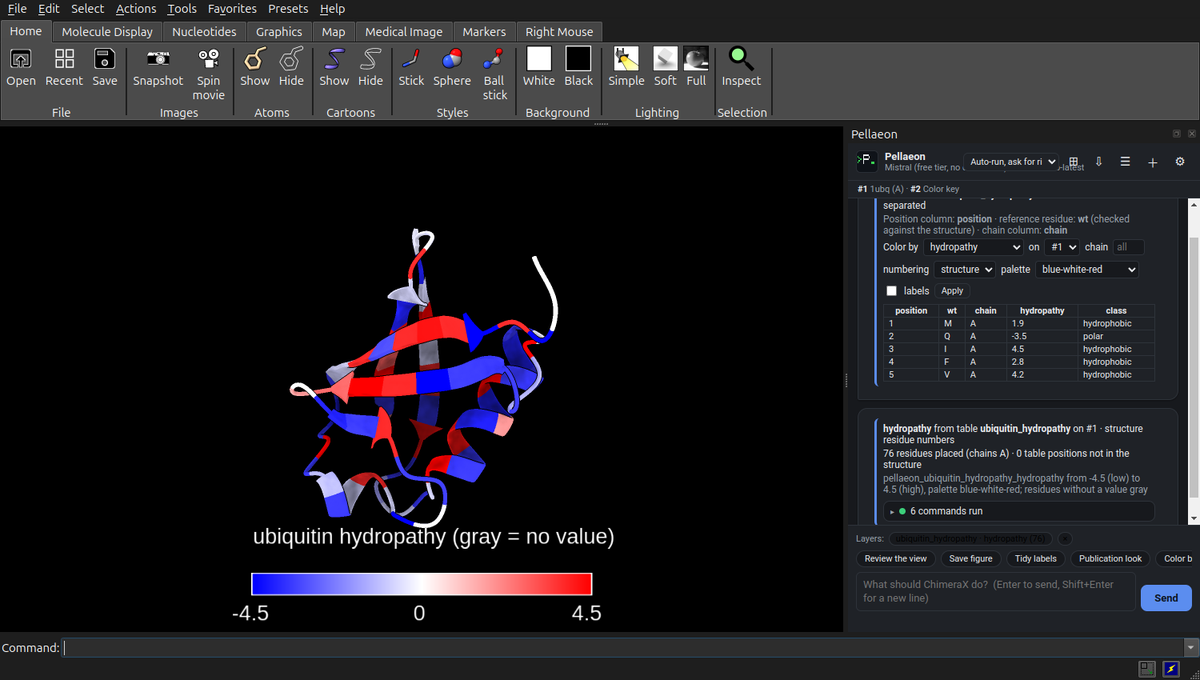1200x680 pixels.
Task: Open the Color by hydropathy dropdown
Action: 973,247
